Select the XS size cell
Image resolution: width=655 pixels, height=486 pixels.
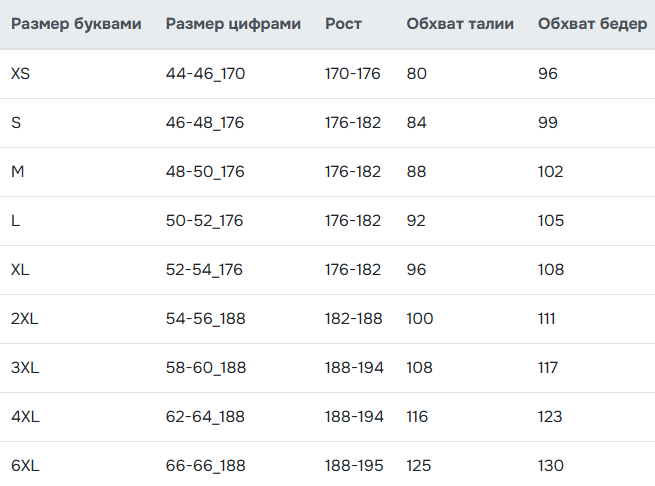pos(21,73)
